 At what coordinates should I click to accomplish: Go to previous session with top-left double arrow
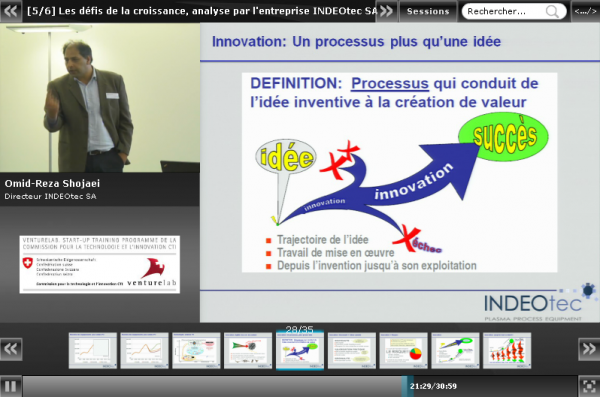[10, 11]
